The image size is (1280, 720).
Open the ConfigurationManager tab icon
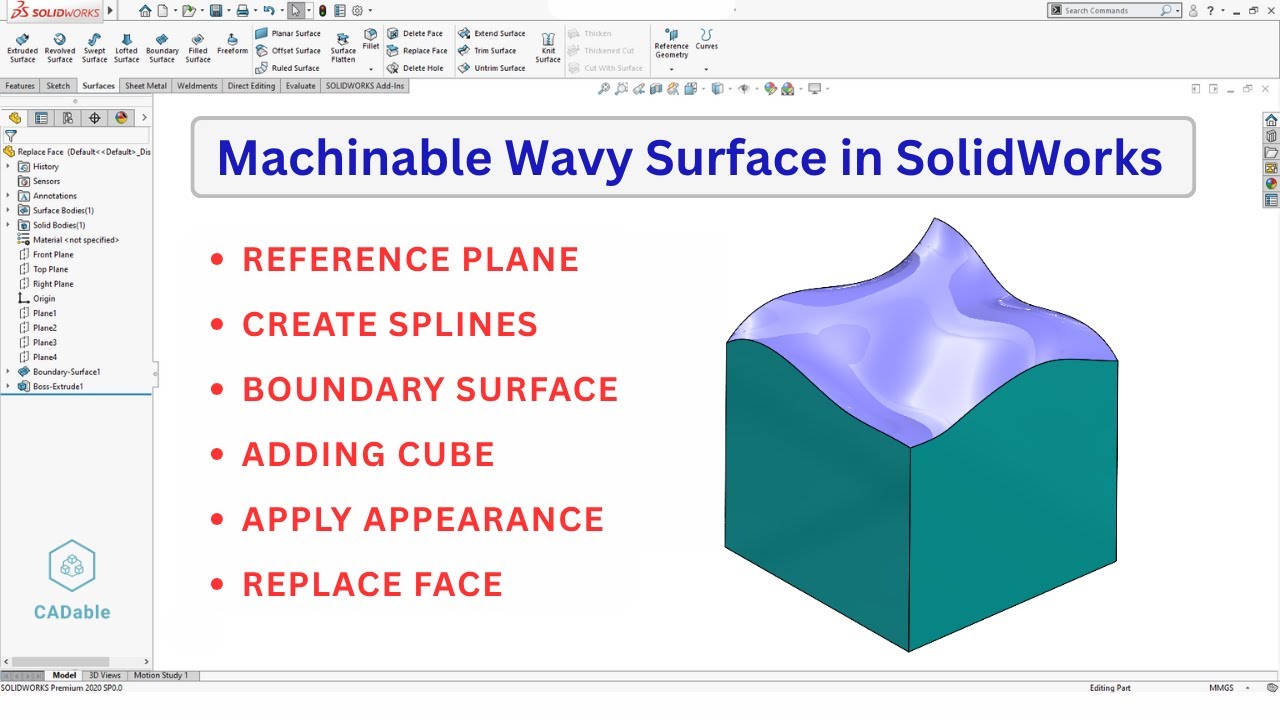pos(68,118)
